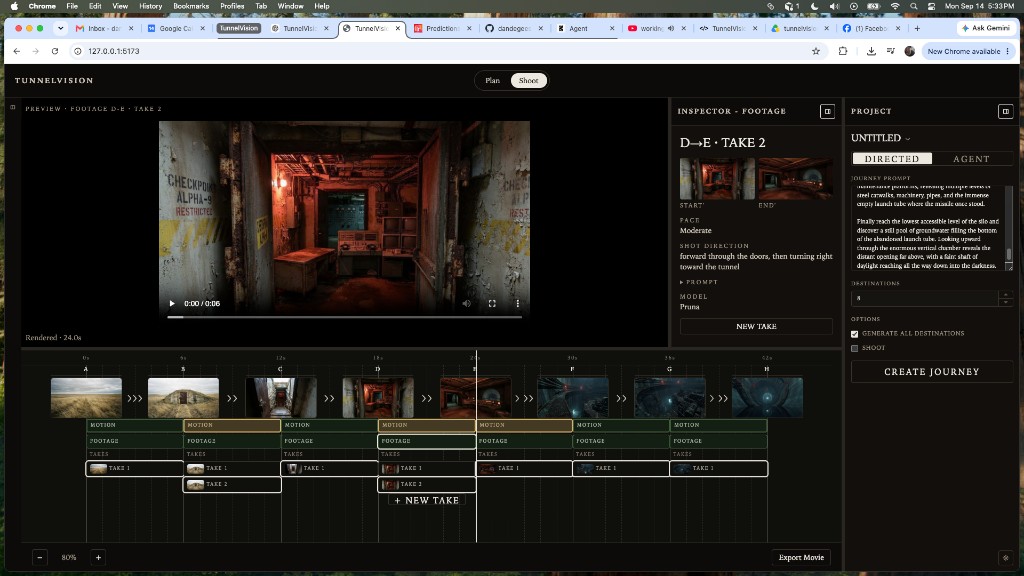Viewport: 1024px width, 576px height.
Task: Expand the Prompt section in inspector
Action: 699,282
